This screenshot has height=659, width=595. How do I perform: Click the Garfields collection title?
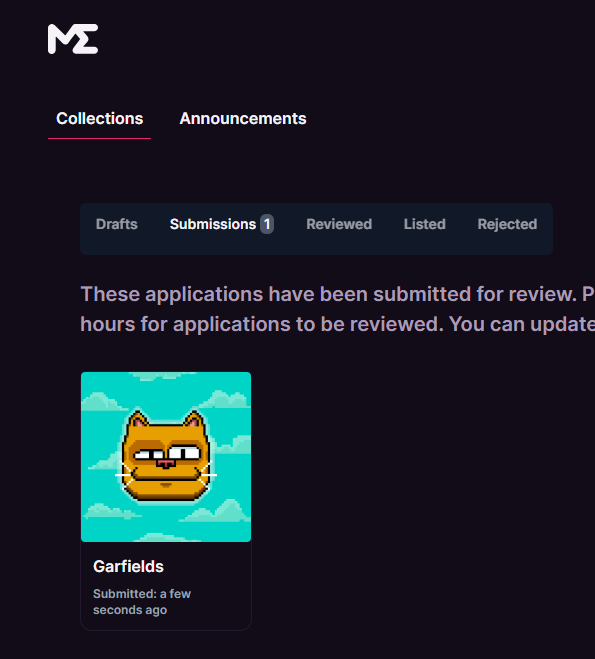tap(128, 567)
